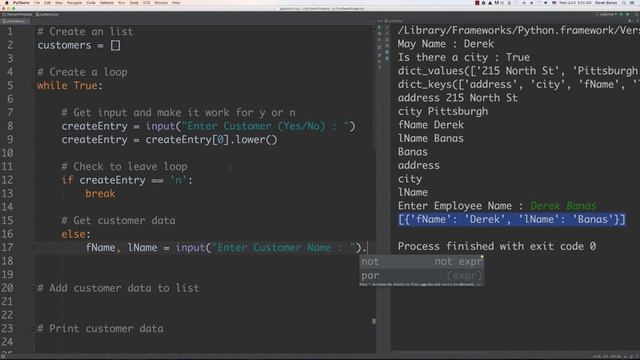Click the Python framework path line in console
Image resolution: width=640 pixels, height=360 pixels.
point(518,31)
